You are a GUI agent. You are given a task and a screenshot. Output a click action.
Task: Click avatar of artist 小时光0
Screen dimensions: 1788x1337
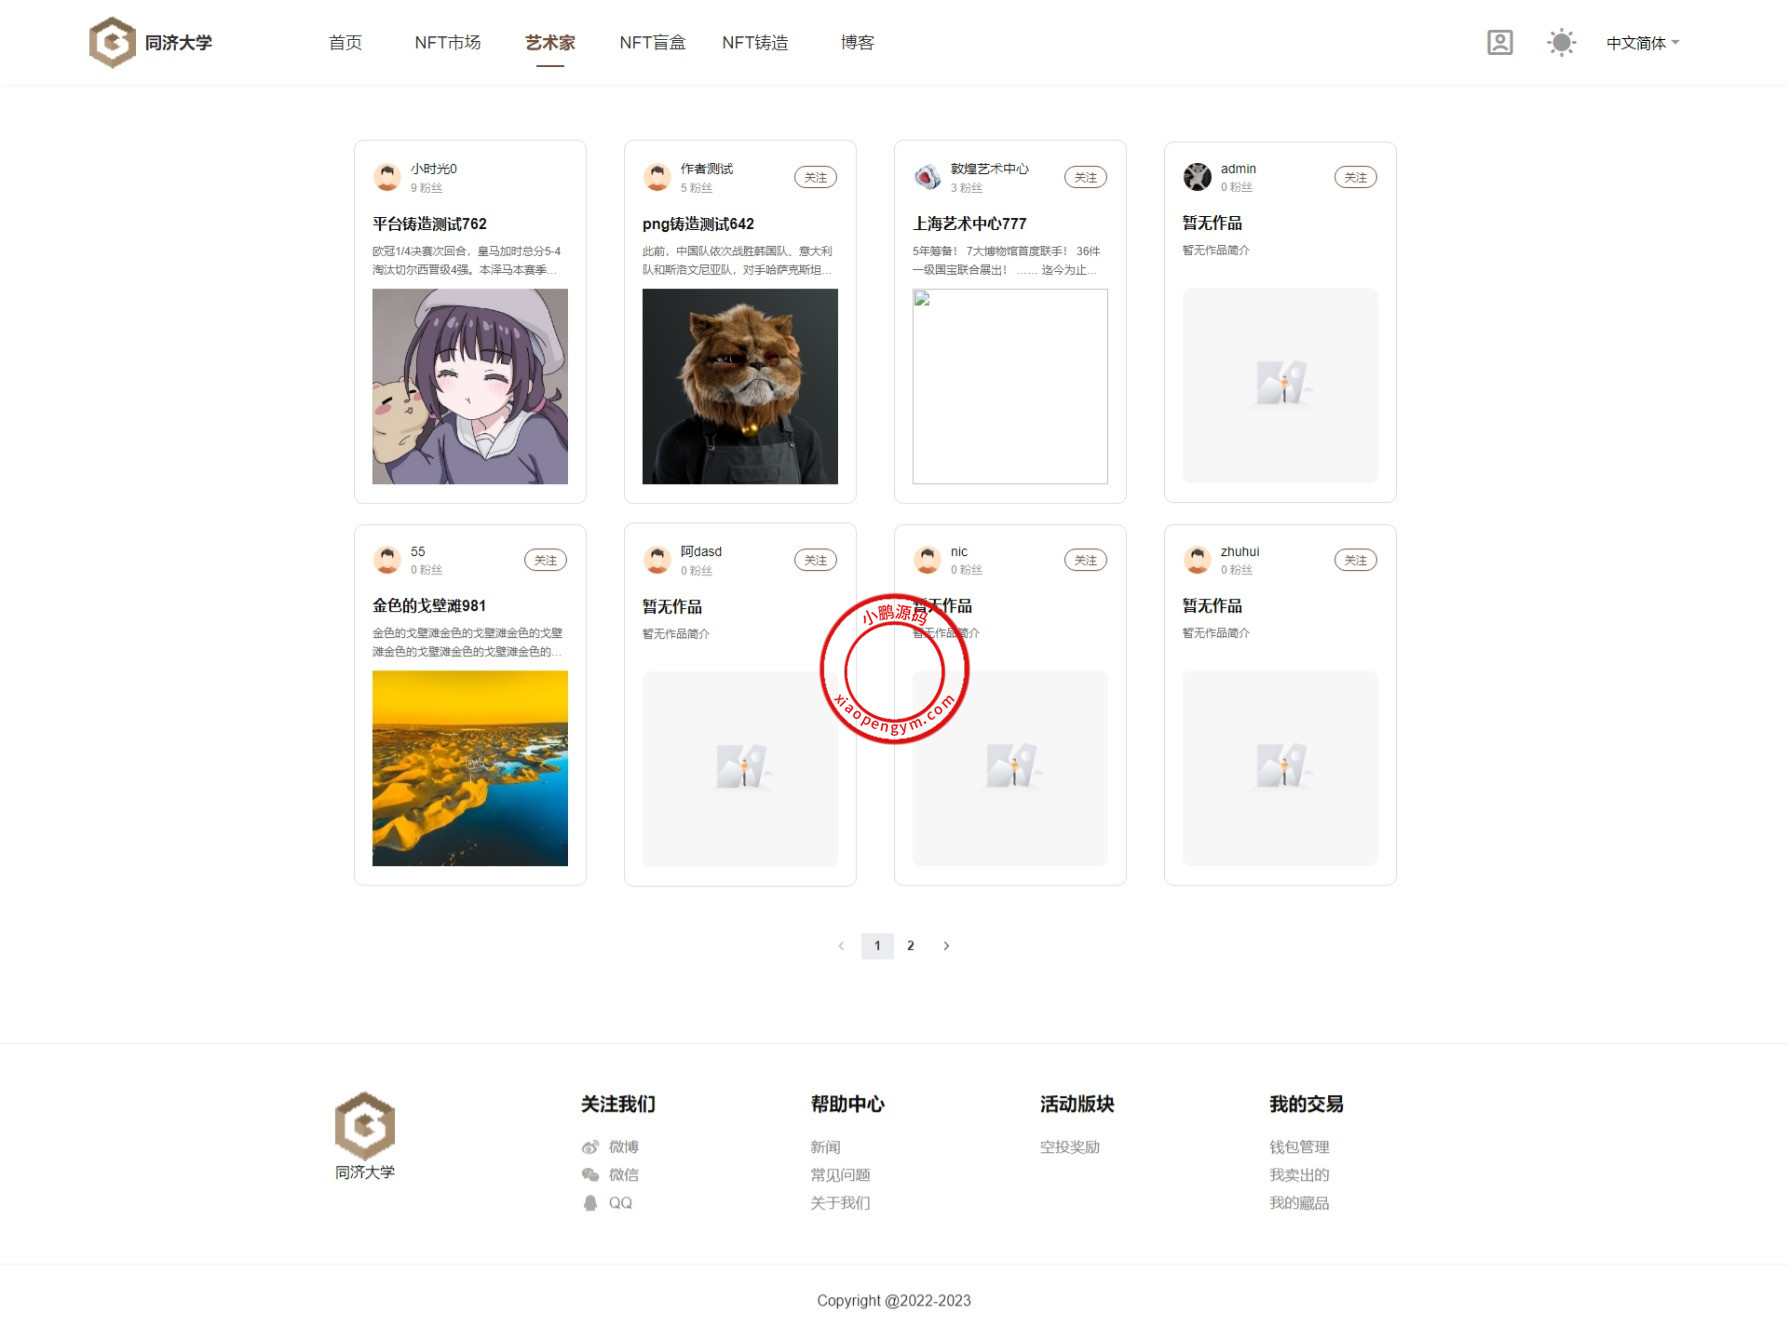click(x=387, y=177)
